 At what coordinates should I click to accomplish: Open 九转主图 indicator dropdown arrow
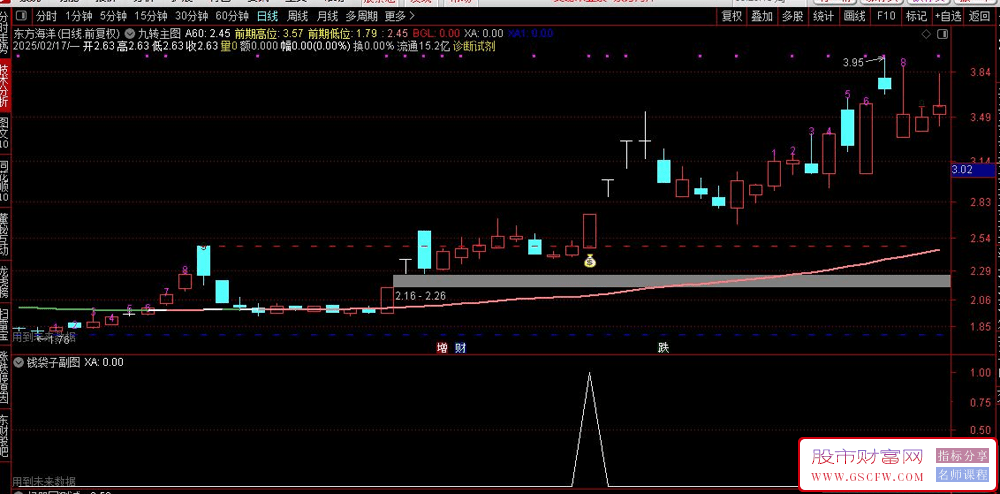pyautogui.click(x=131, y=33)
